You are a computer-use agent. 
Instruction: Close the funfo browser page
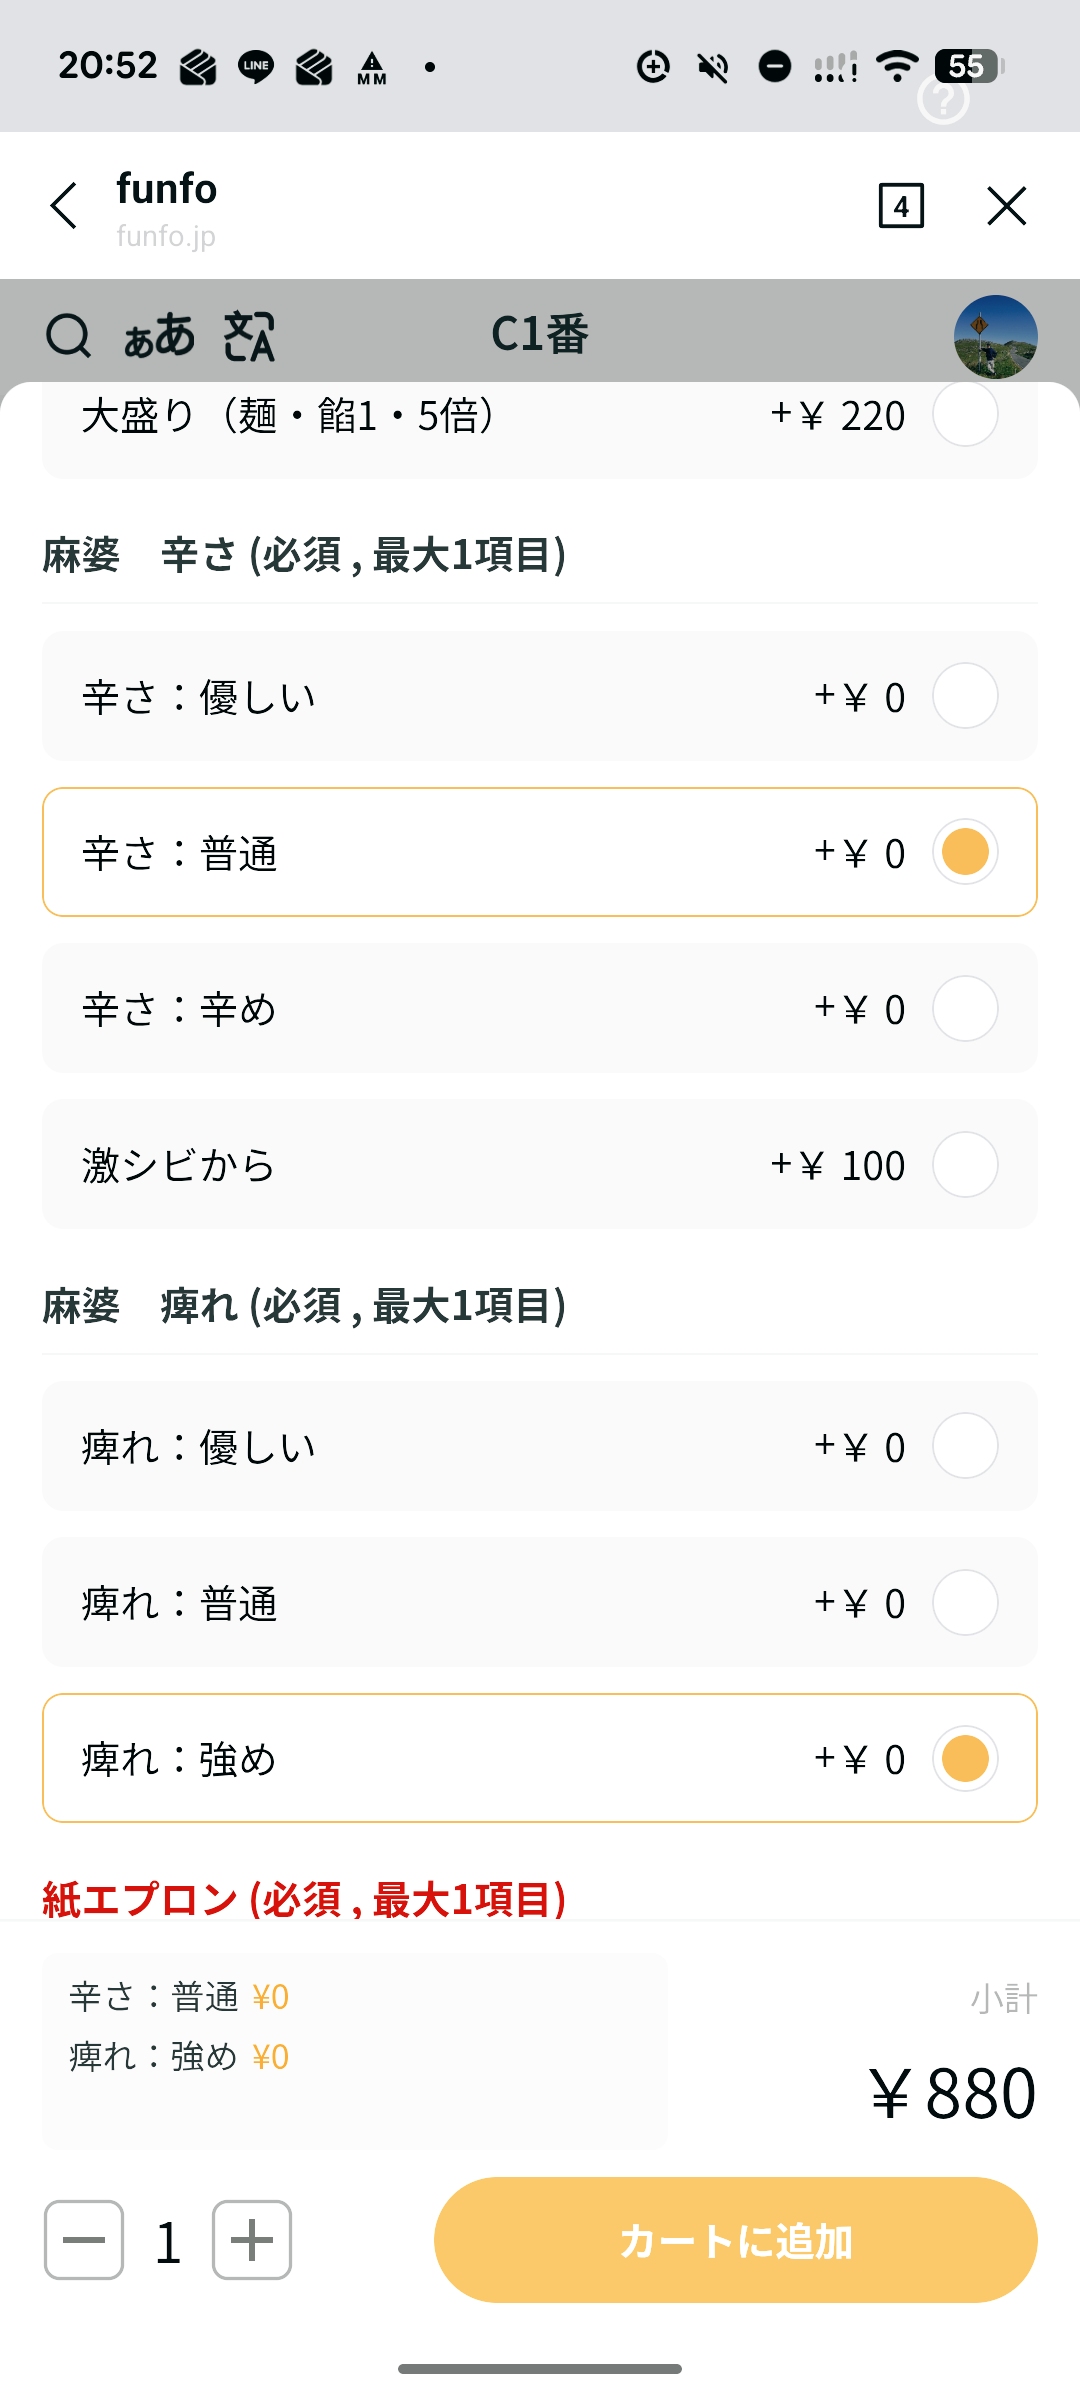tap(1006, 206)
